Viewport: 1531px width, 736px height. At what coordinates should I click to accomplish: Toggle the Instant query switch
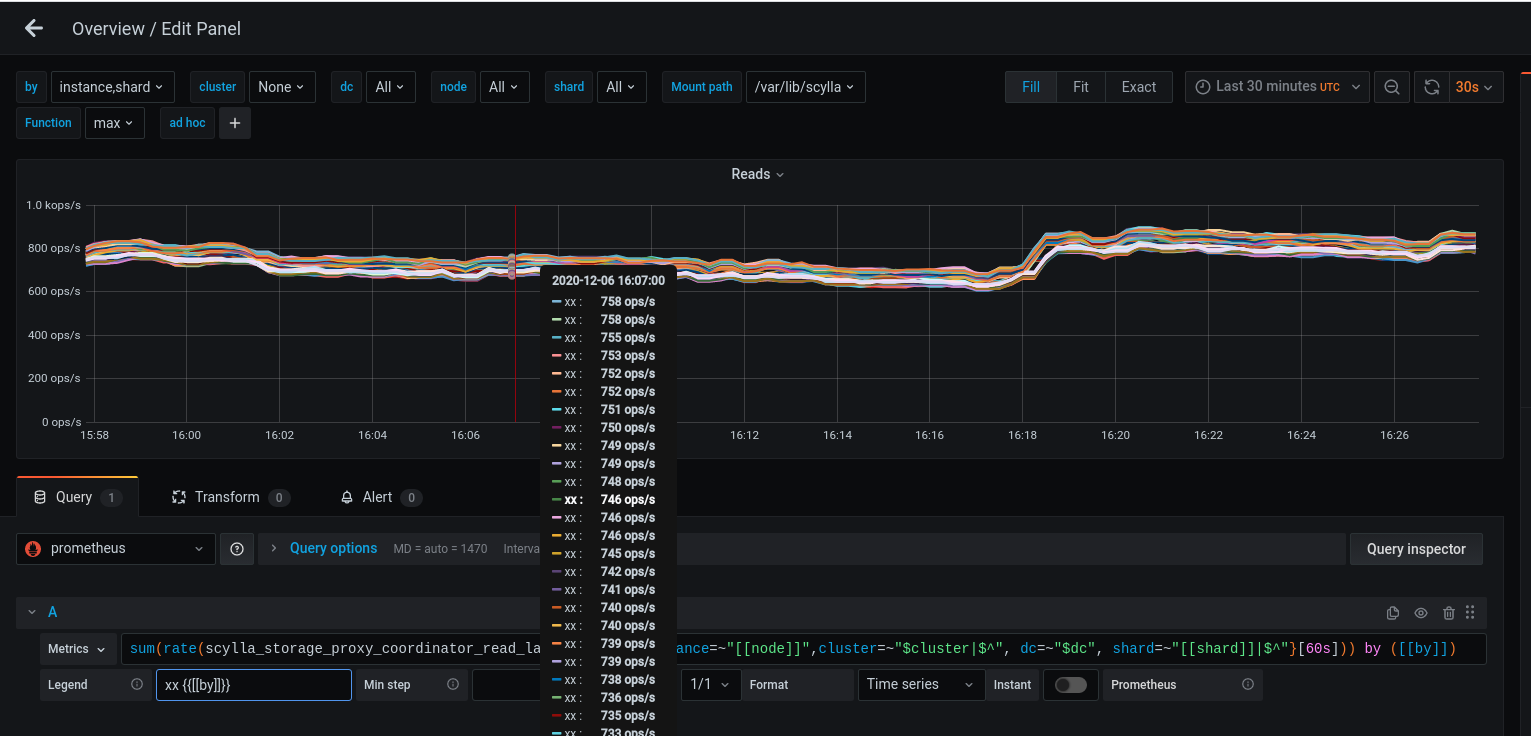(x=1070, y=685)
